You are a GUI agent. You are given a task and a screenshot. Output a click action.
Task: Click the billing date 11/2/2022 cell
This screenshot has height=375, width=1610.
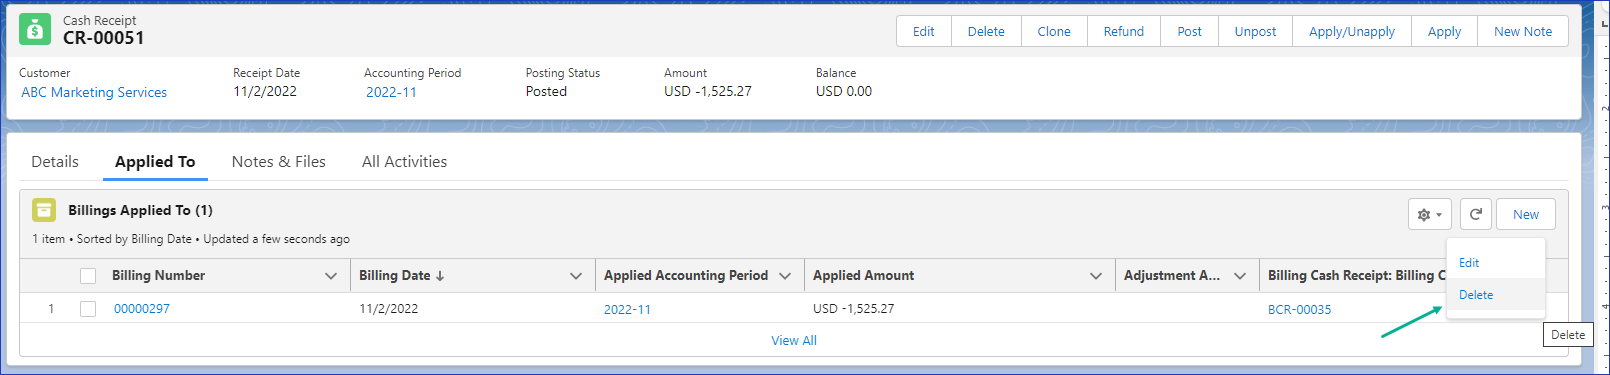tap(388, 309)
